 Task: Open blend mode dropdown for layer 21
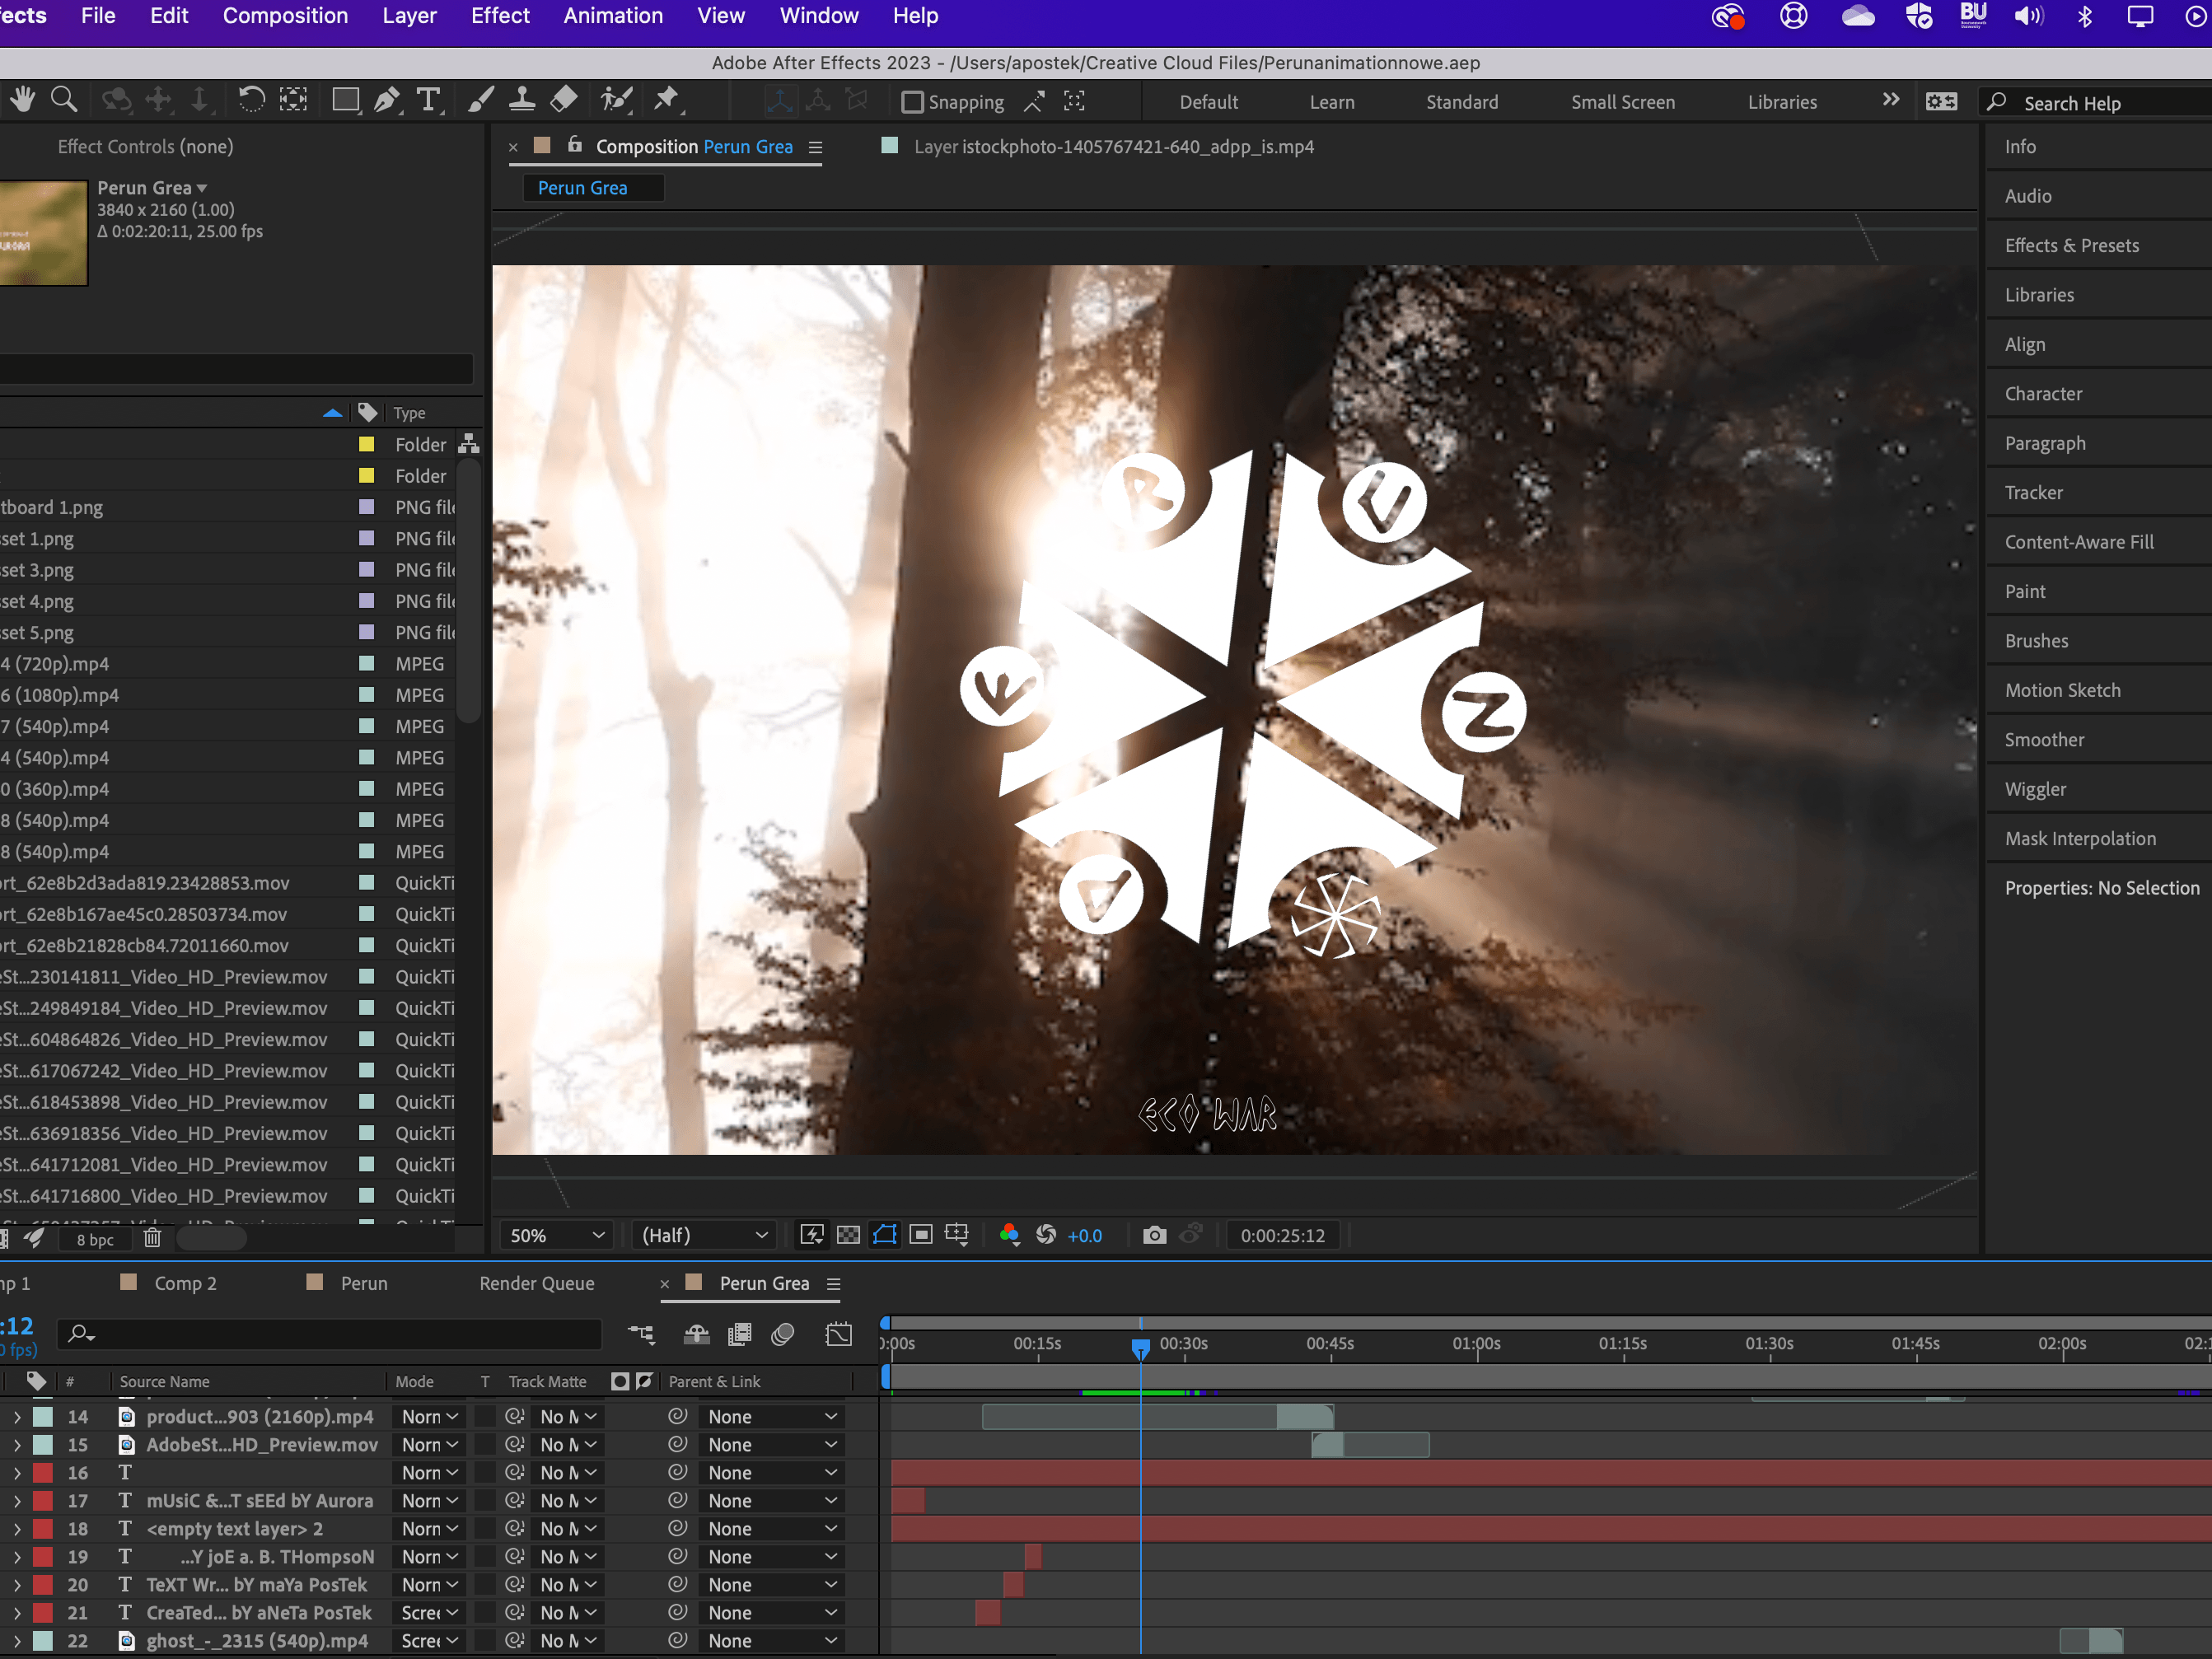(430, 1613)
